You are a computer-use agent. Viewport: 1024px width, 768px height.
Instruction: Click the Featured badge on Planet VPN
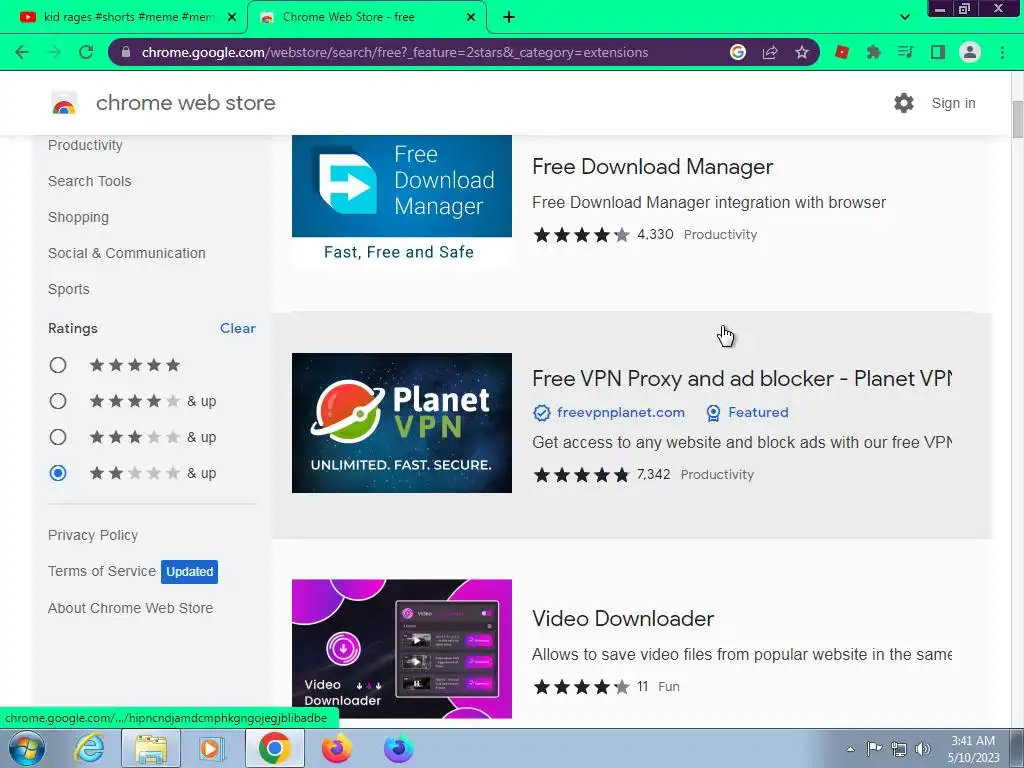pyautogui.click(x=748, y=412)
